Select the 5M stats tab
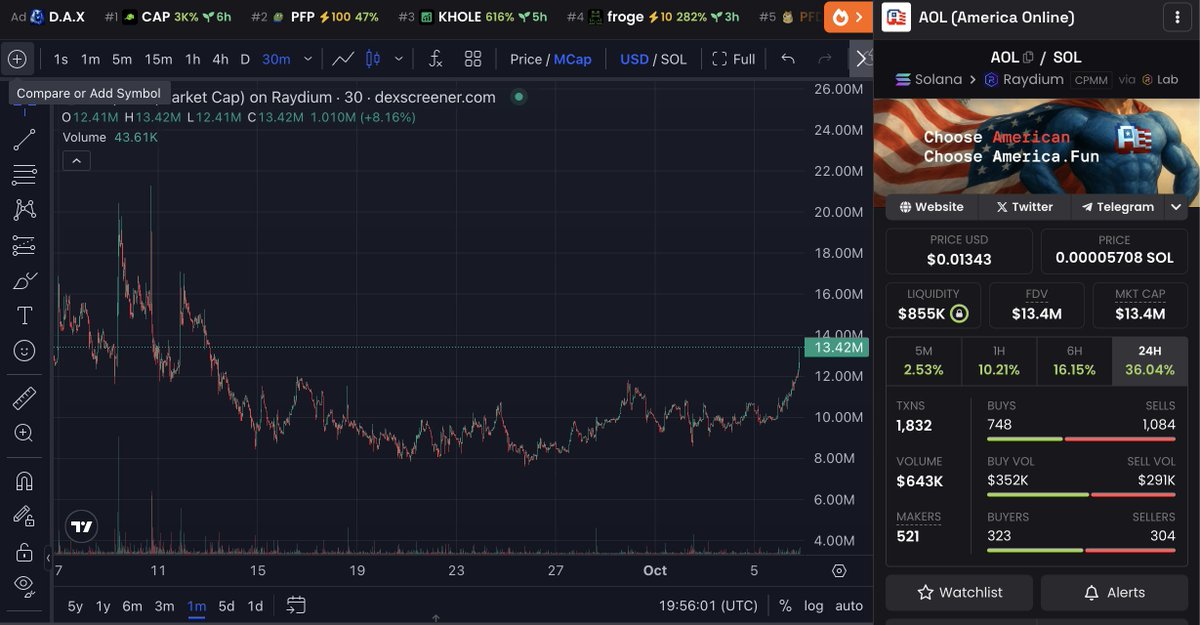 coord(923,361)
